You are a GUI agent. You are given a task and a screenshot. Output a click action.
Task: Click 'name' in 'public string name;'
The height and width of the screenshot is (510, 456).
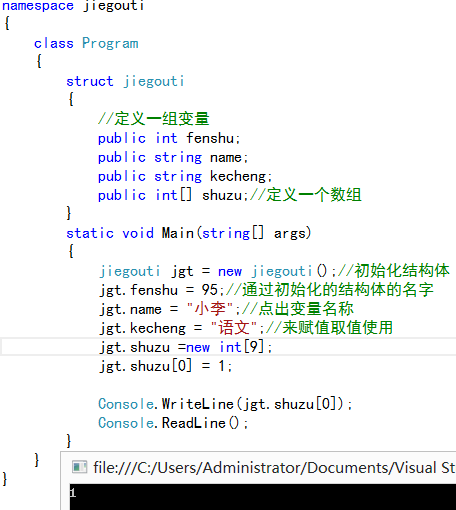click(x=226, y=157)
